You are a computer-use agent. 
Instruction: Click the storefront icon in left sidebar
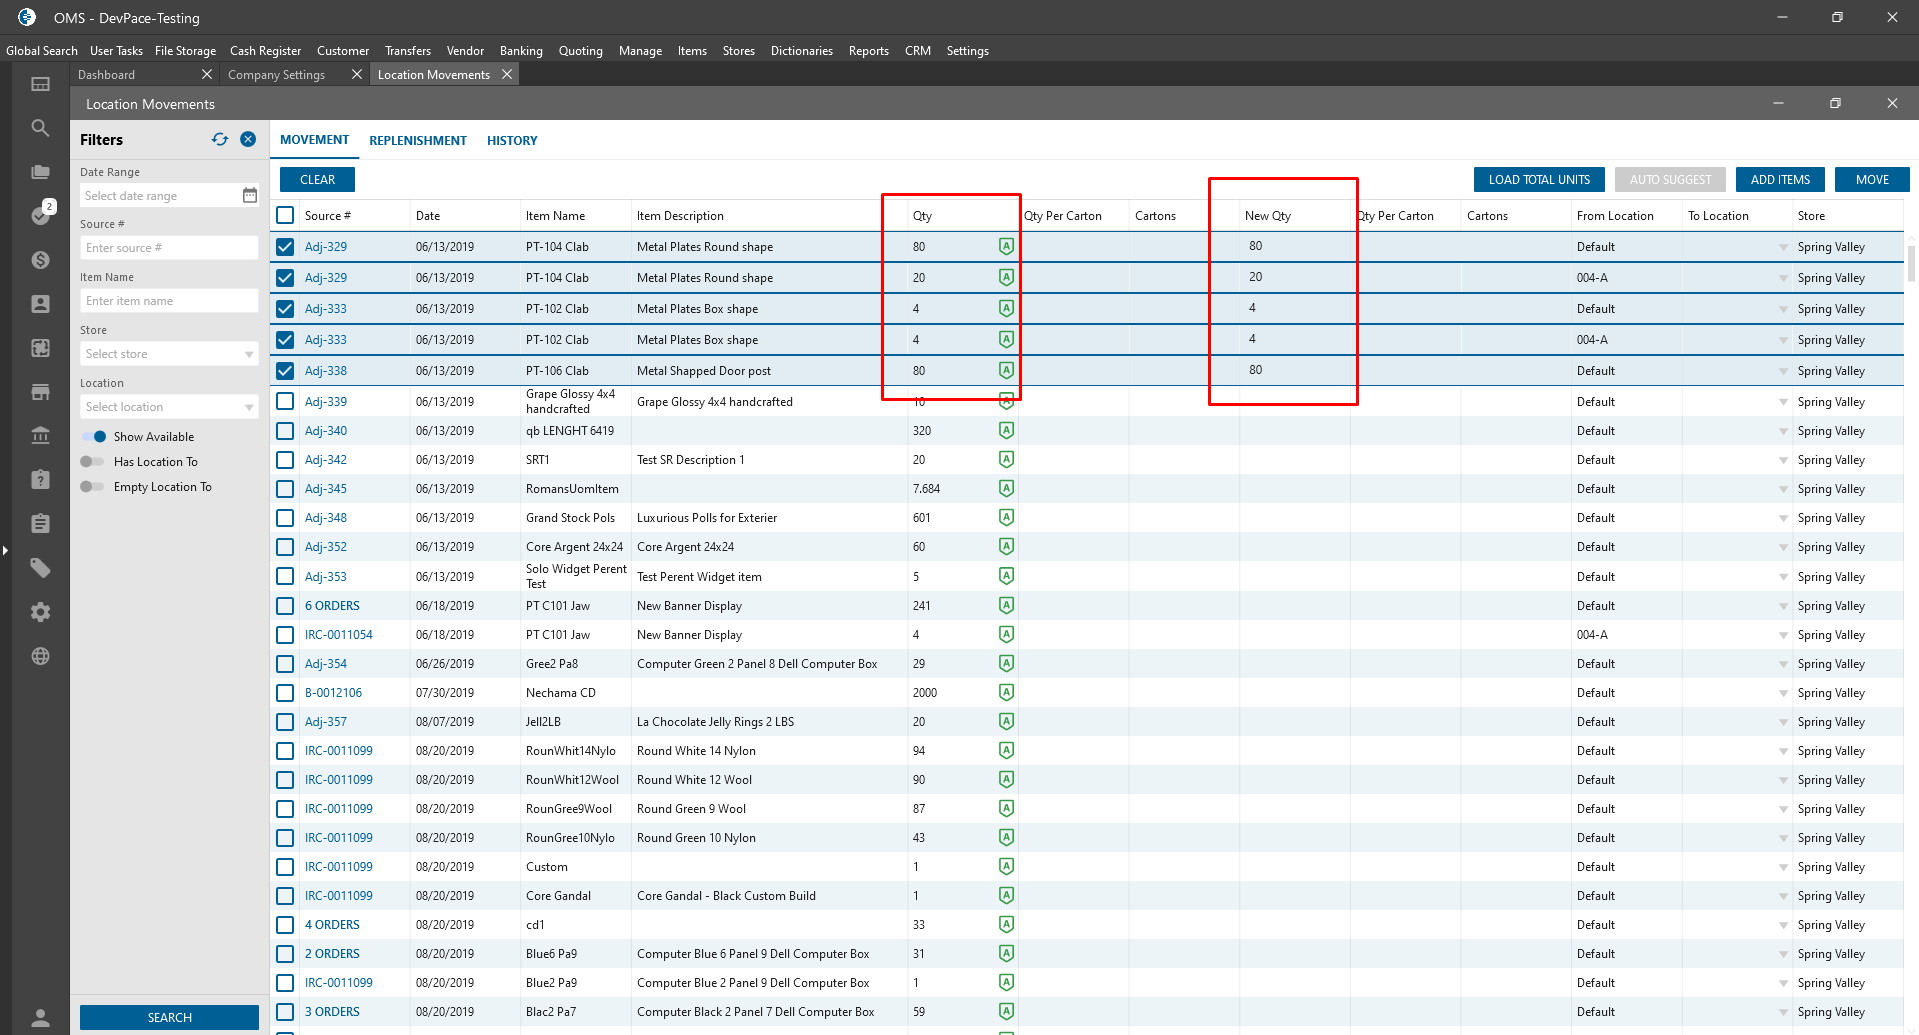click(x=40, y=392)
